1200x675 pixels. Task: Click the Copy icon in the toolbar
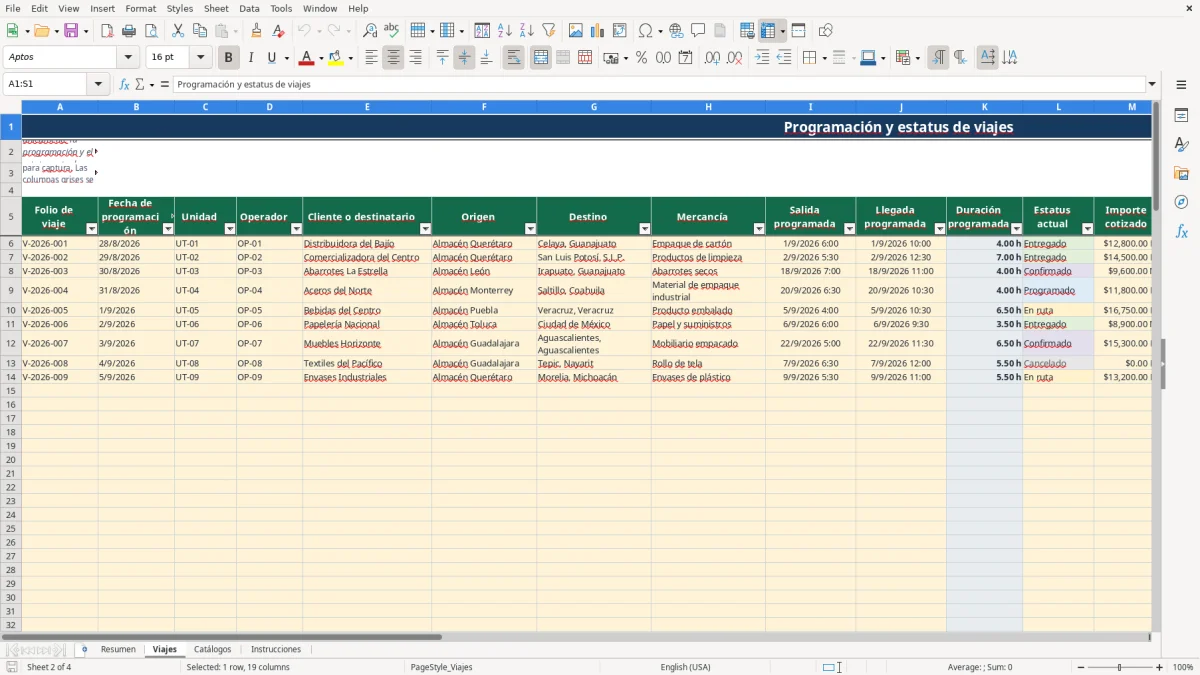point(200,31)
